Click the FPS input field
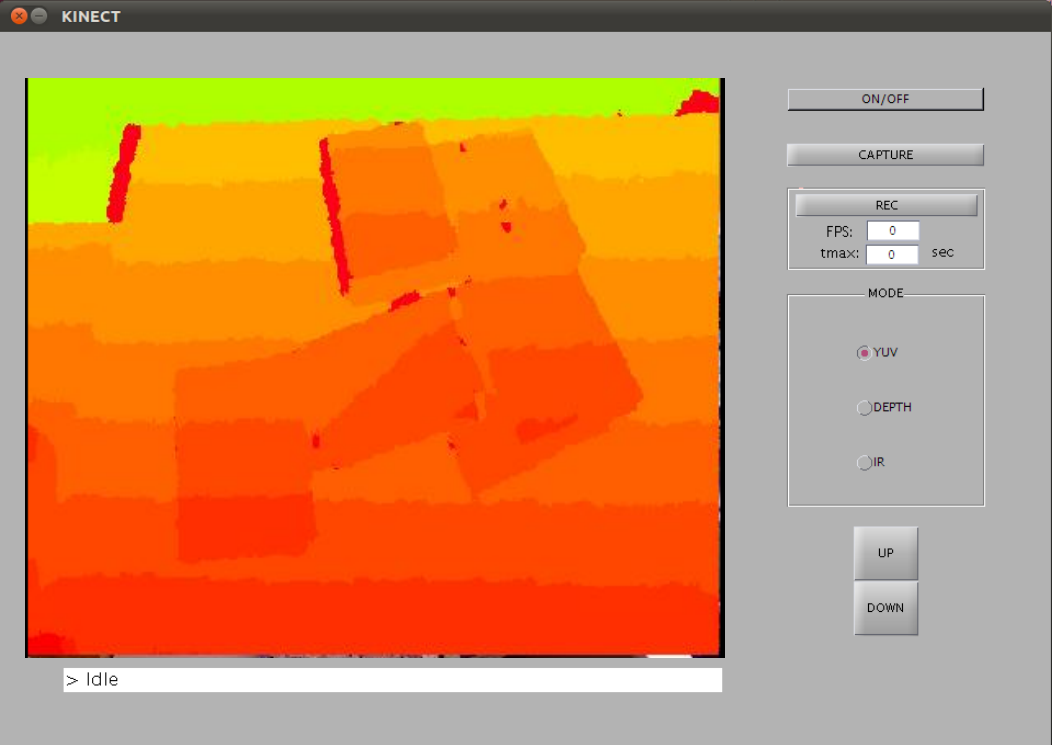Image resolution: width=1052 pixels, height=745 pixels. [892, 231]
